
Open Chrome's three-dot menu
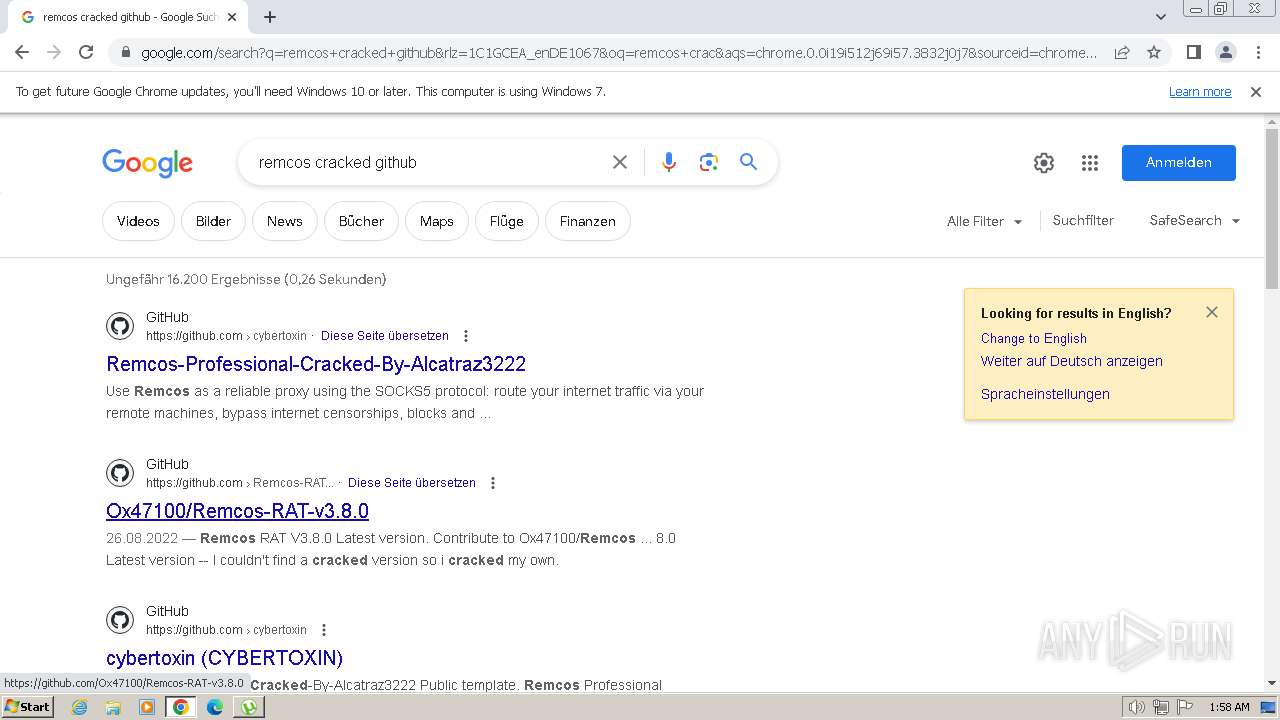coord(1258,52)
